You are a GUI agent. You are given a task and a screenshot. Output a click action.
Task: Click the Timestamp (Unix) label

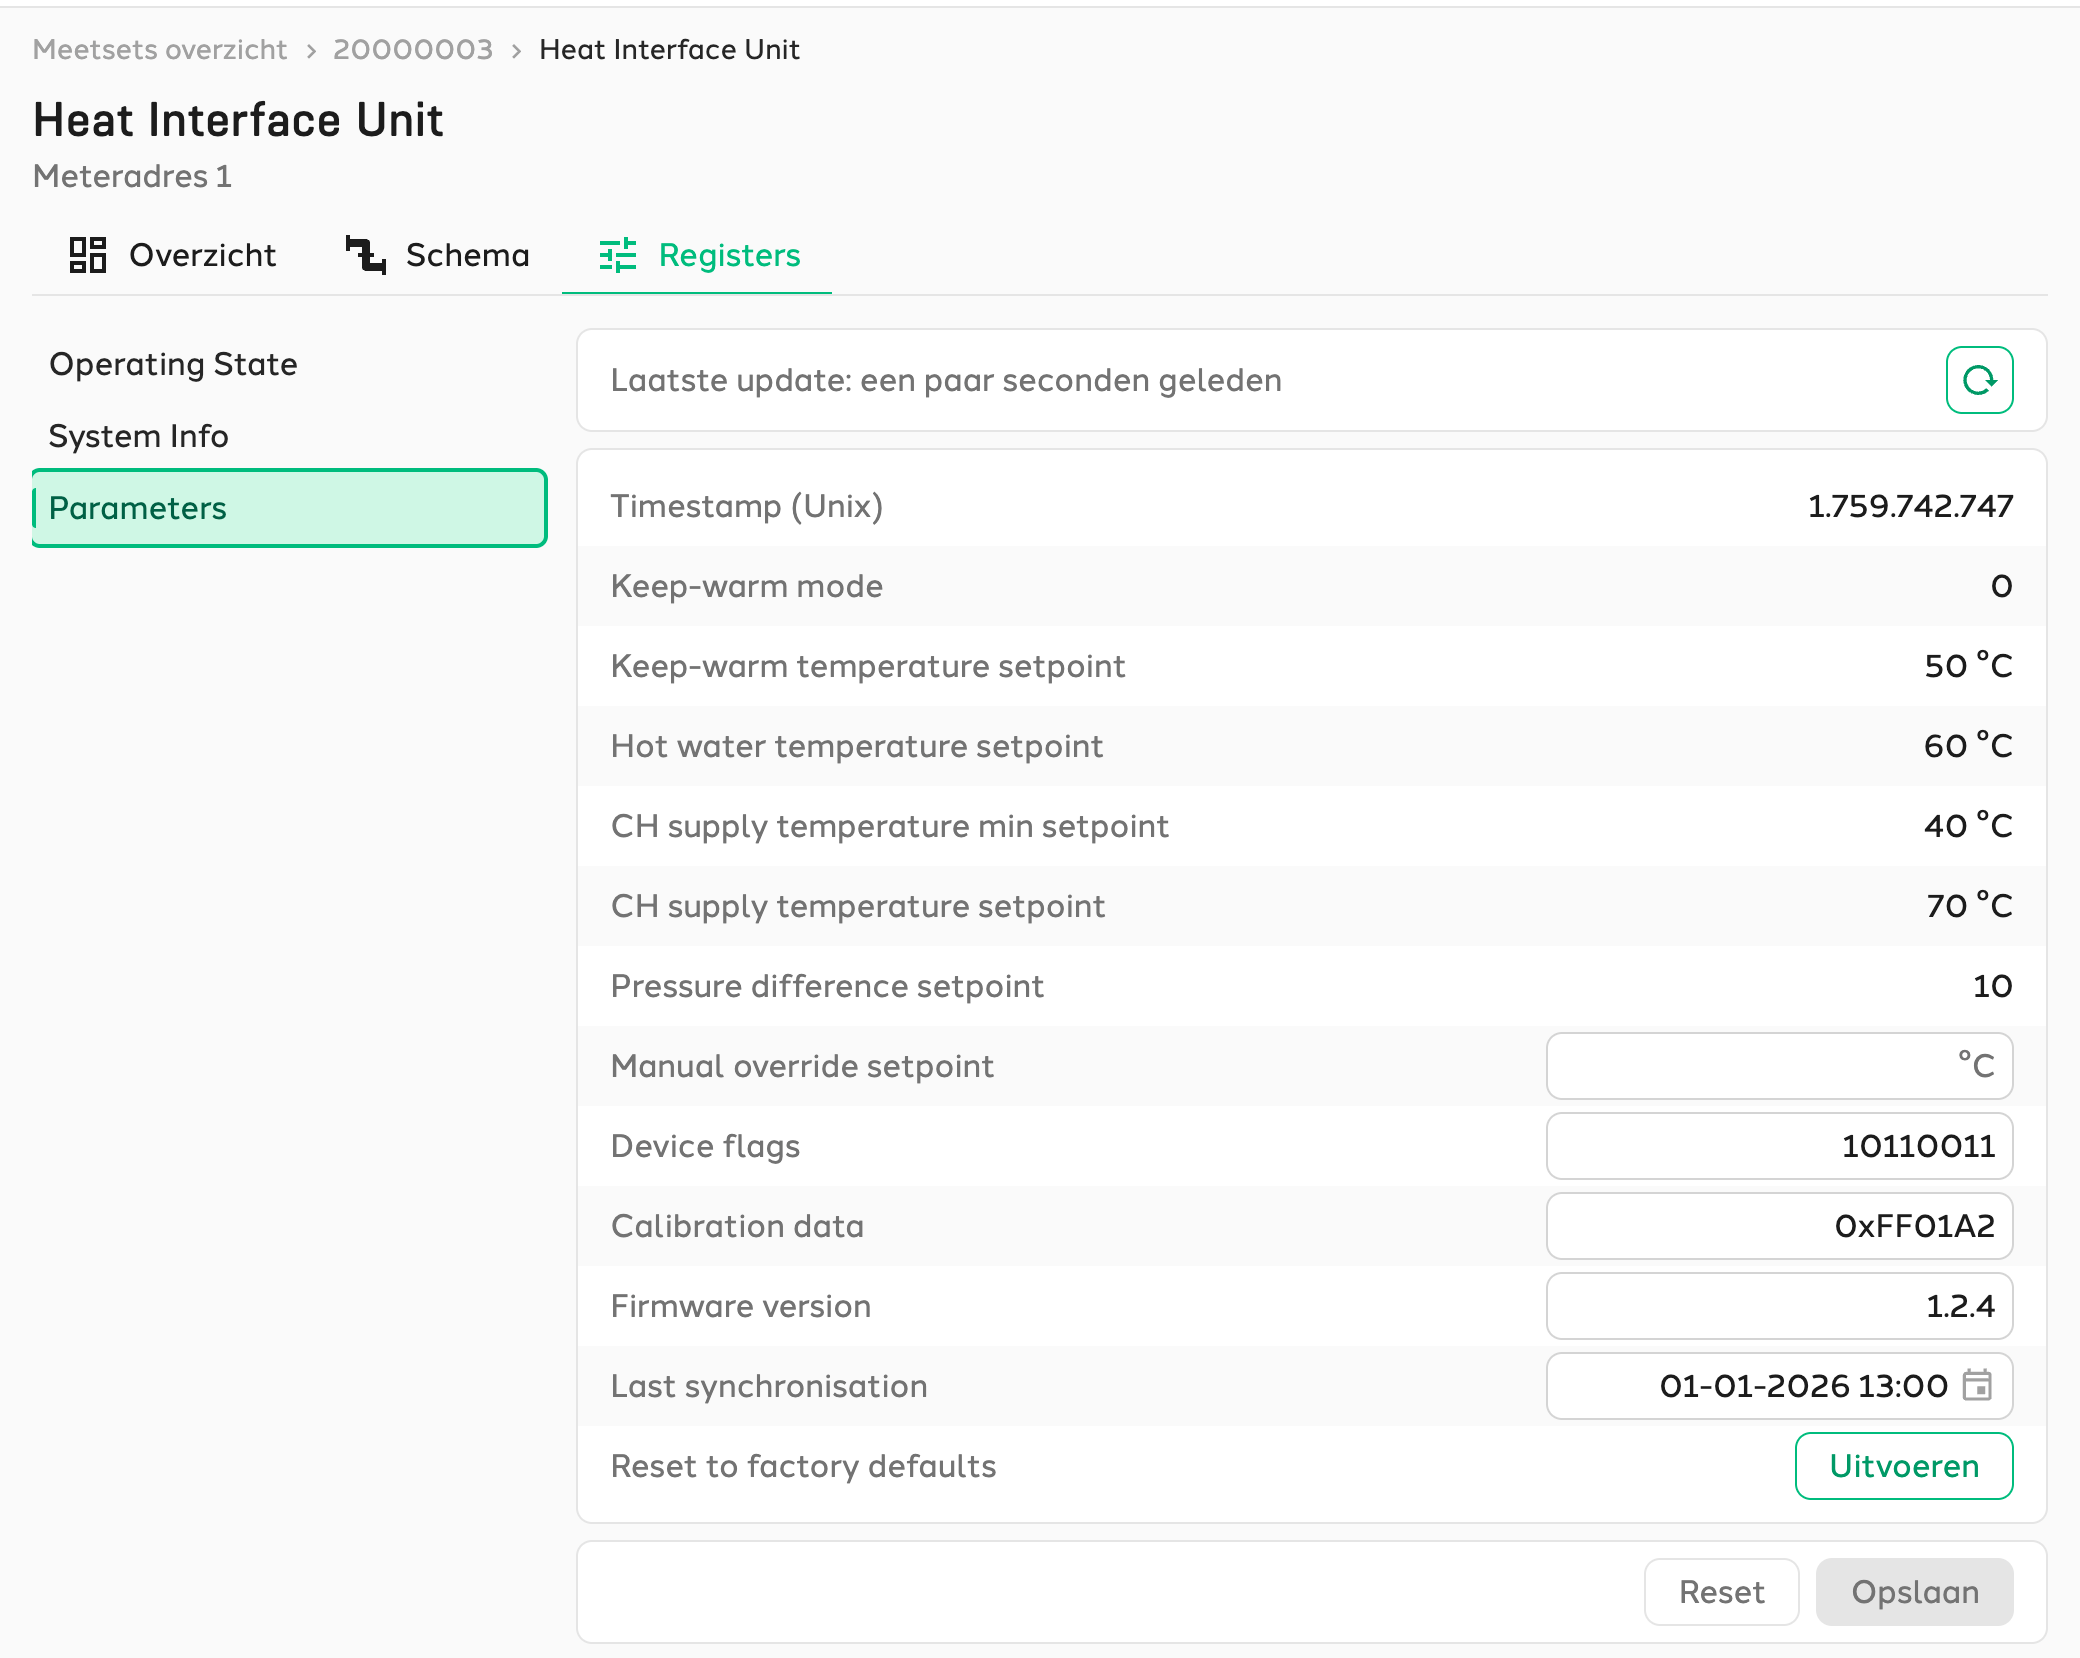(747, 506)
